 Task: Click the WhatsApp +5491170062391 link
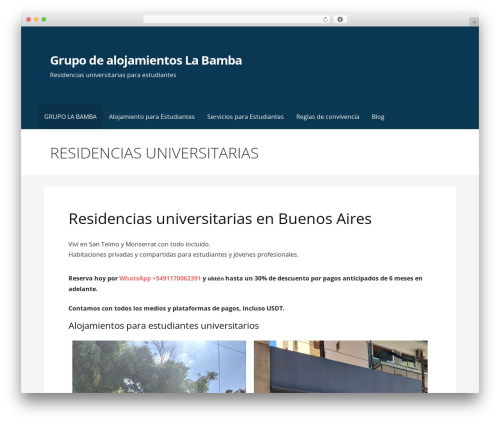pyautogui.click(x=160, y=278)
